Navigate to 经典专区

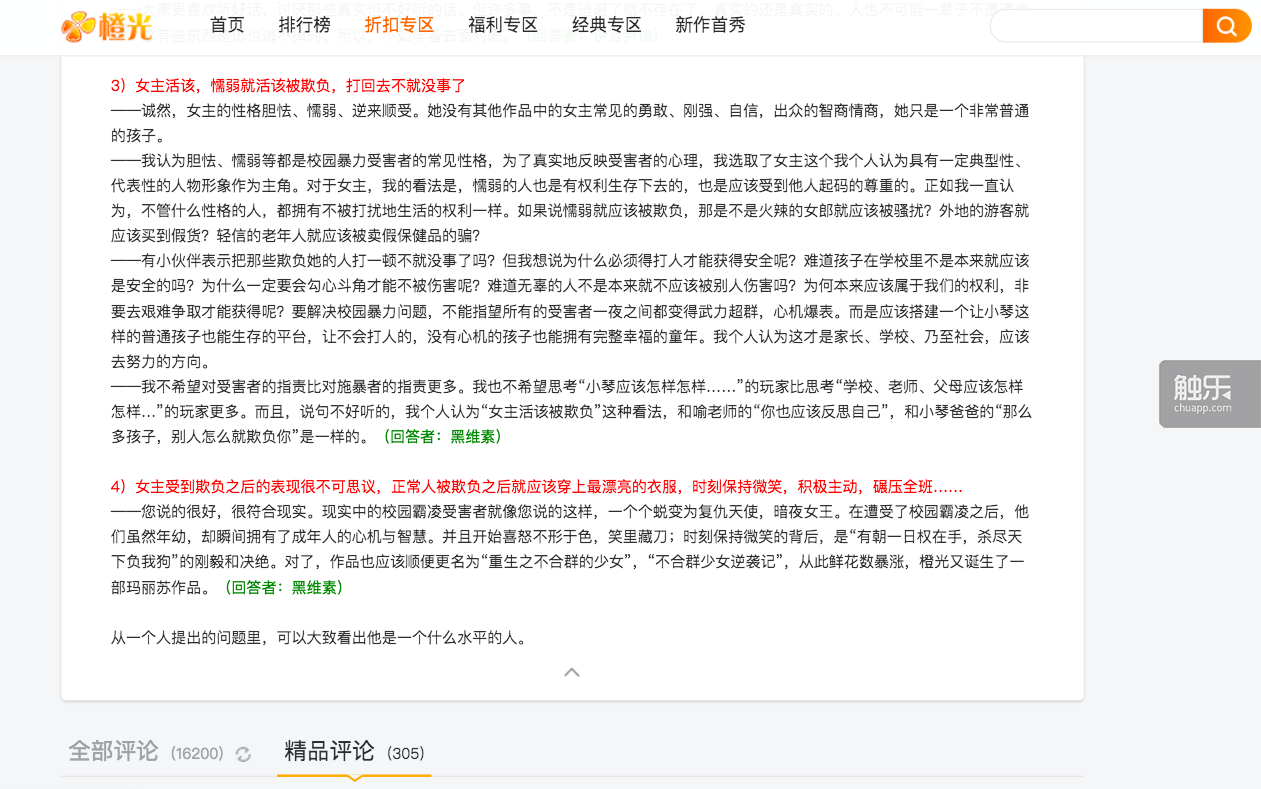coord(607,25)
